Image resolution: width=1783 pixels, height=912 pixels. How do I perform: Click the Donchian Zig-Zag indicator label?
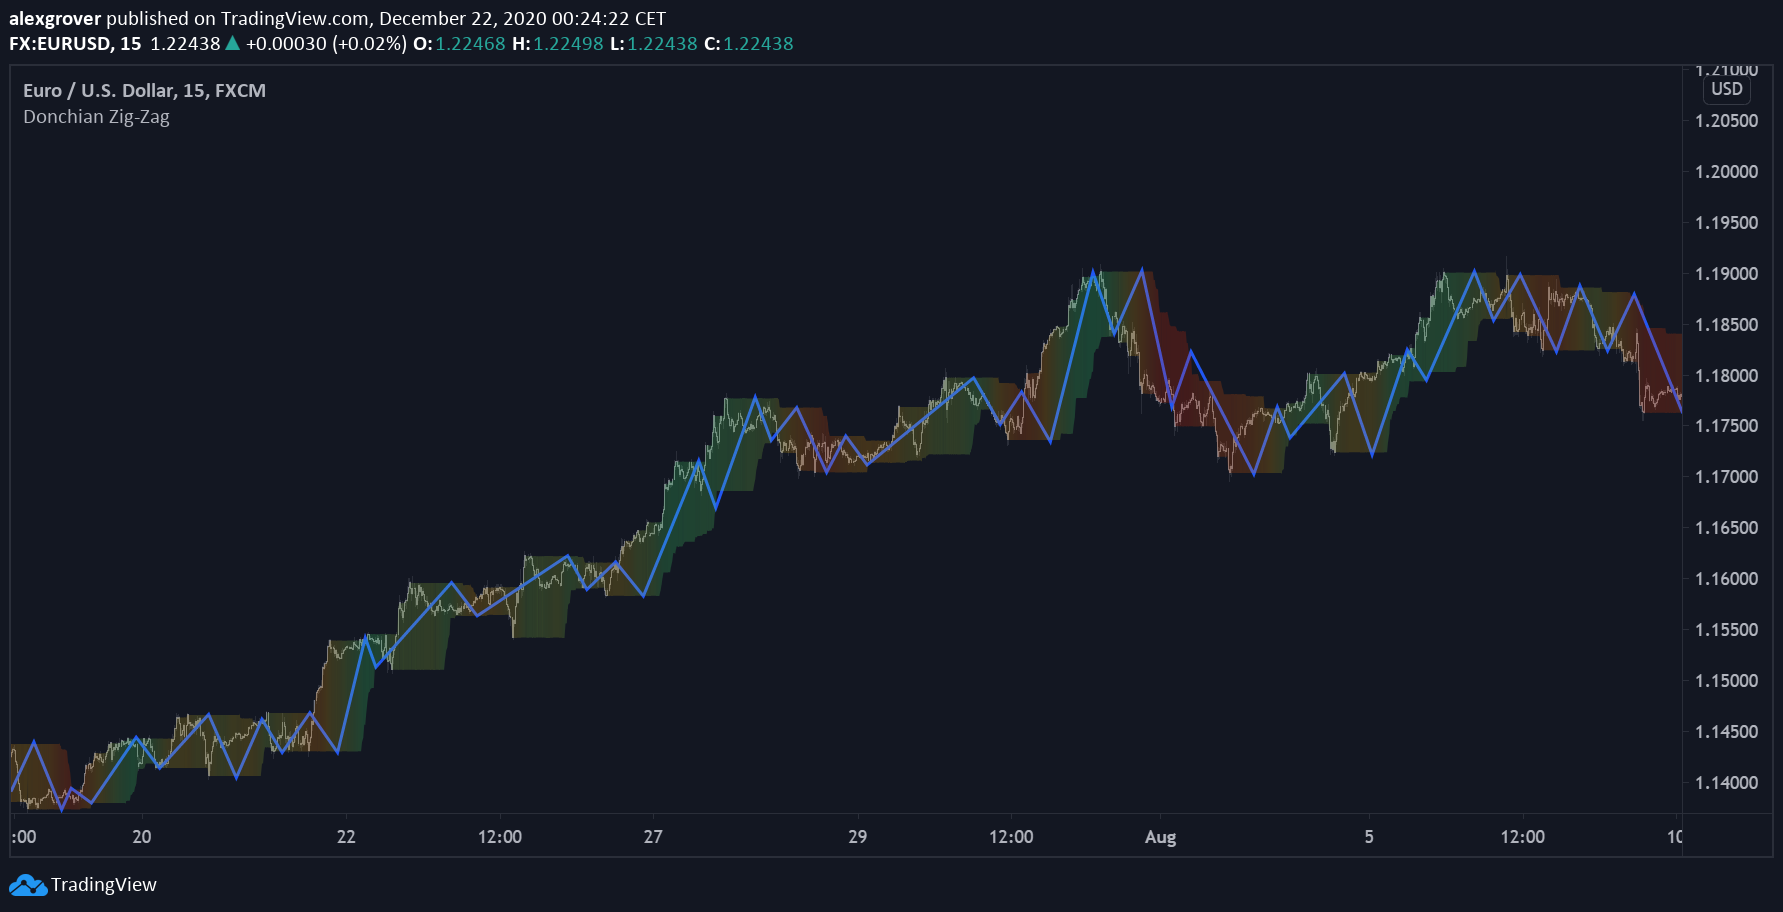(x=96, y=117)
